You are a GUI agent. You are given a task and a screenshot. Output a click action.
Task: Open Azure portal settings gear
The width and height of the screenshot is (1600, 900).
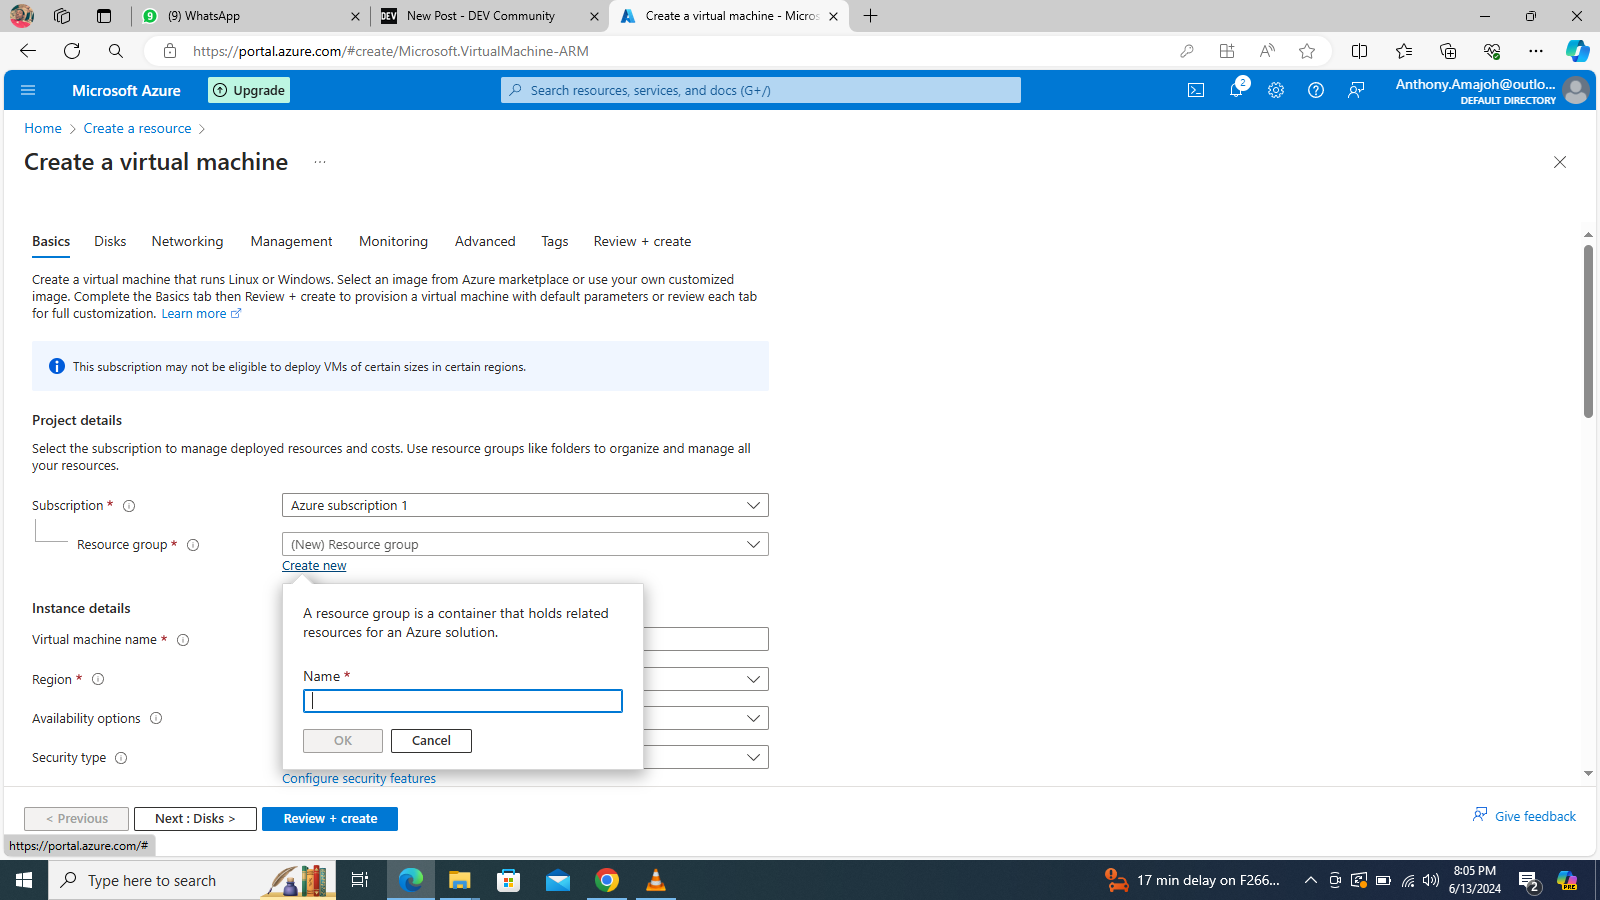coord(1276,90)
